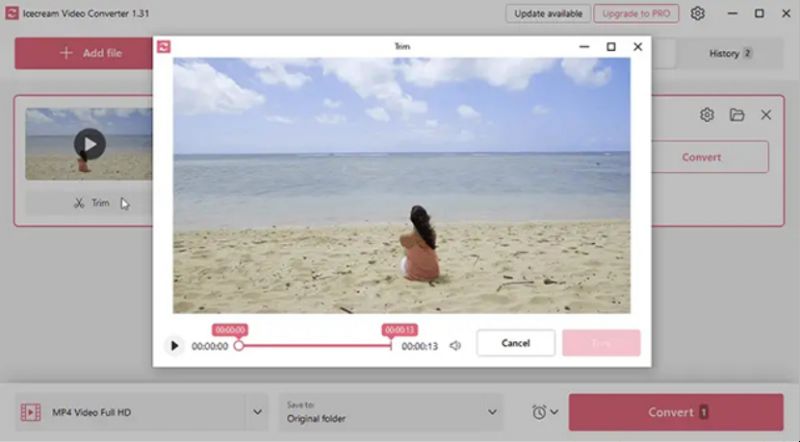This screenshot has height=442, width=800.
Task: Select the trim end handle at 00:00:13
Action: [x=391, y=346]
